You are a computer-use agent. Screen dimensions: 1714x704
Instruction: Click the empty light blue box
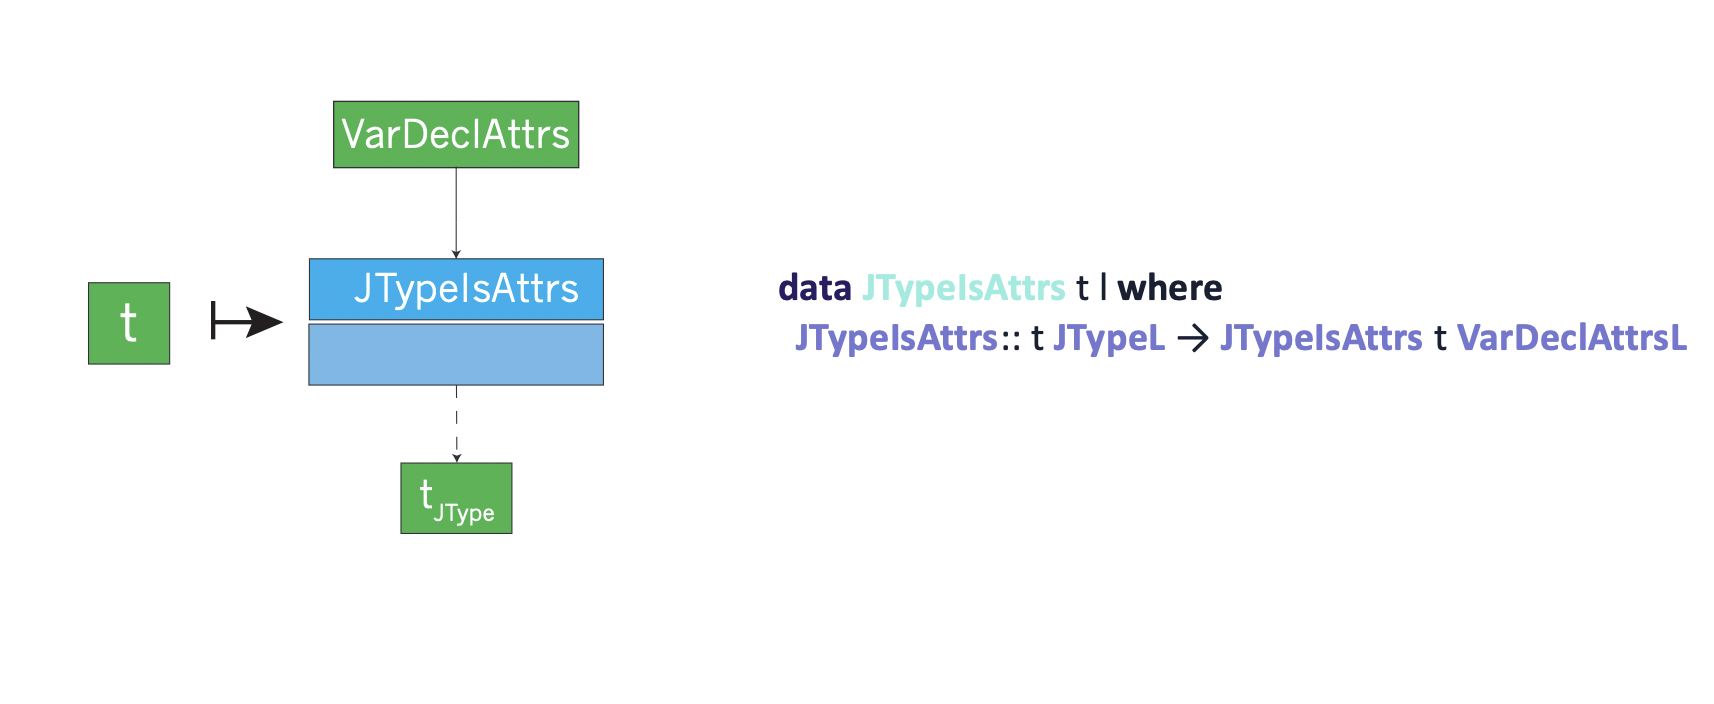pos(456,354)
